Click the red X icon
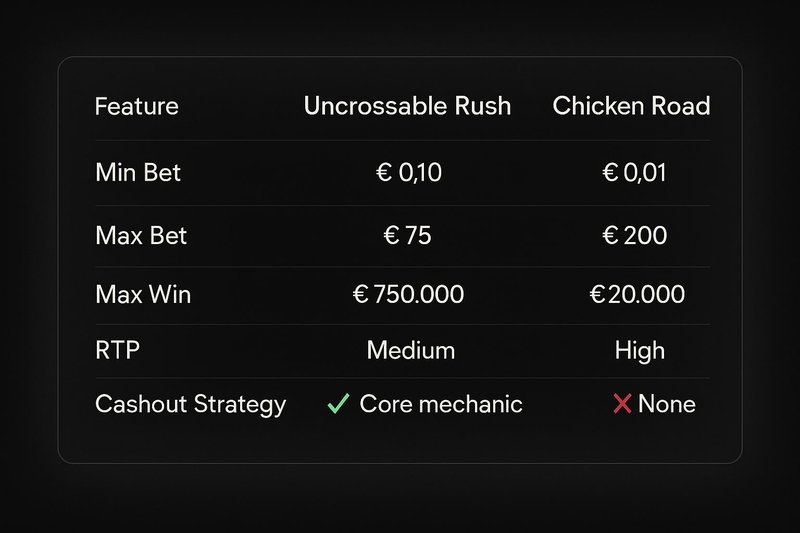This screenshot has width=800, height=533. click(622, 405)
